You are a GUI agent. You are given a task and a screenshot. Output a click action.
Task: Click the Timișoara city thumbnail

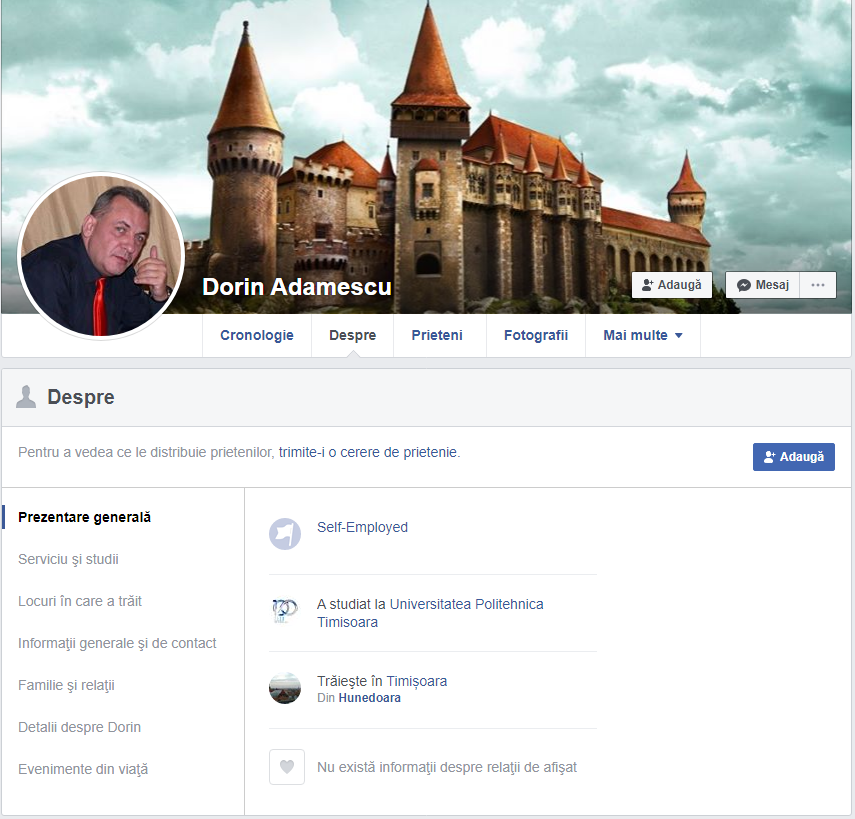click(x=285, y=688)
